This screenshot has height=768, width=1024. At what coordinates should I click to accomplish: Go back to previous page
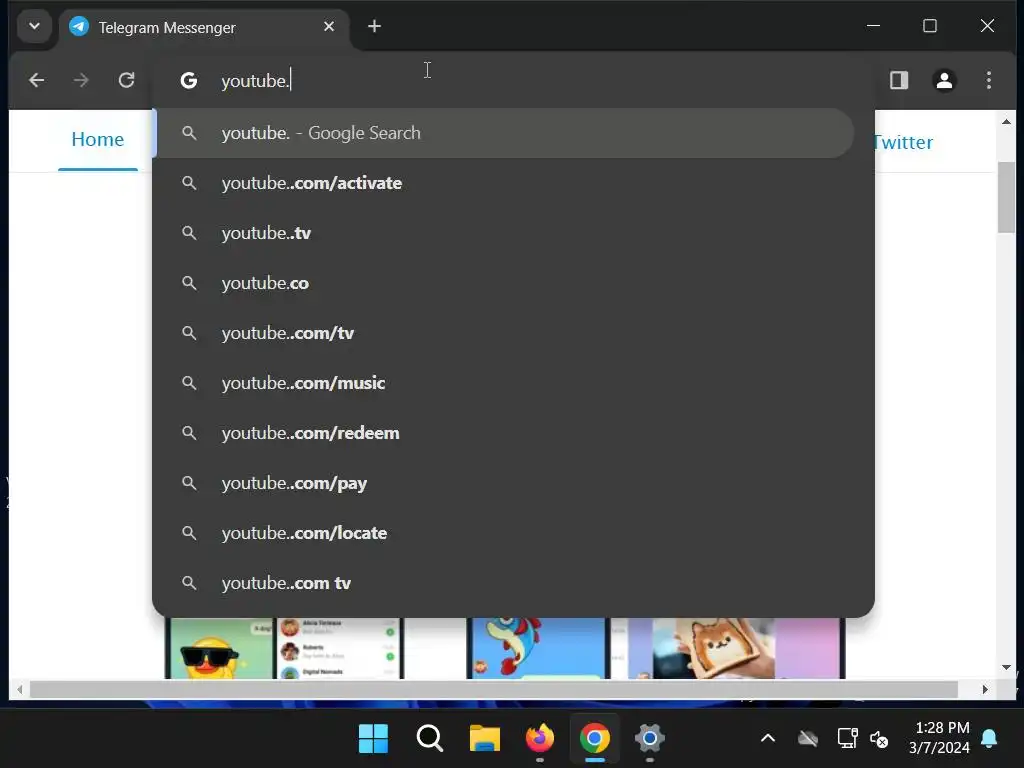tap(37, 80)
